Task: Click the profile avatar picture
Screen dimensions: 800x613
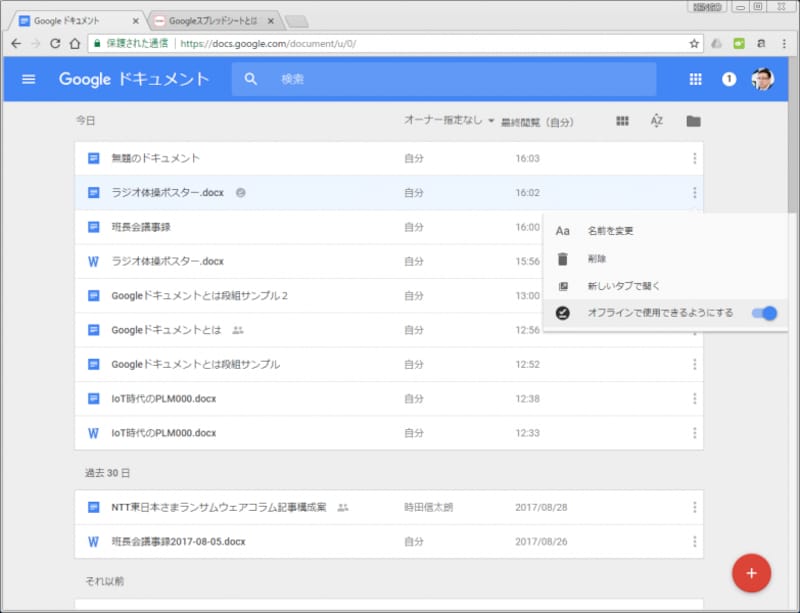Action: click(x=763, y=79)
